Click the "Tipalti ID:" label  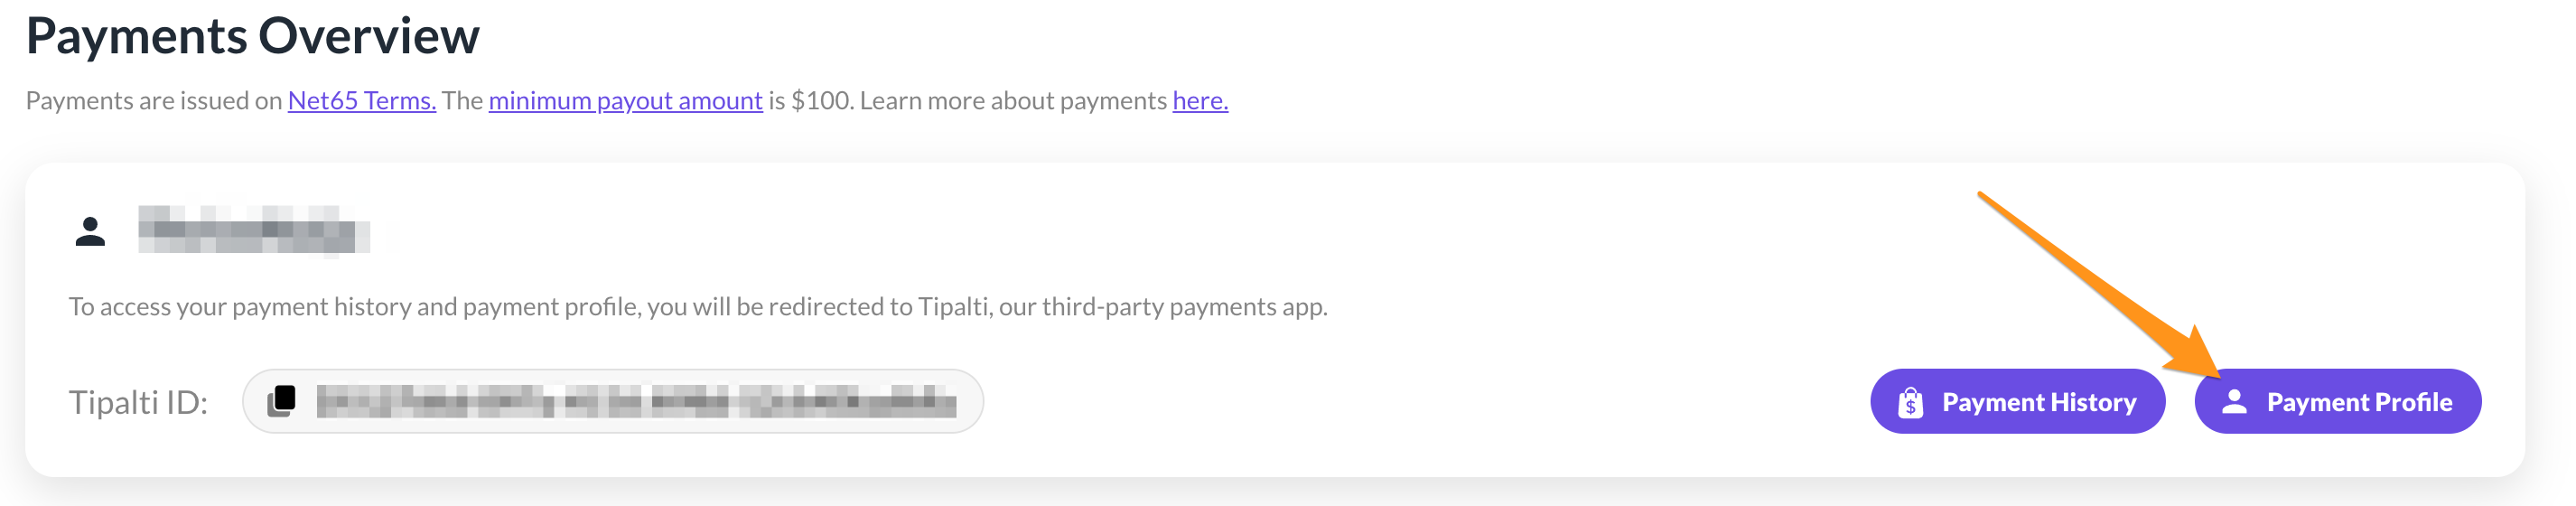[x=138, y=402]
